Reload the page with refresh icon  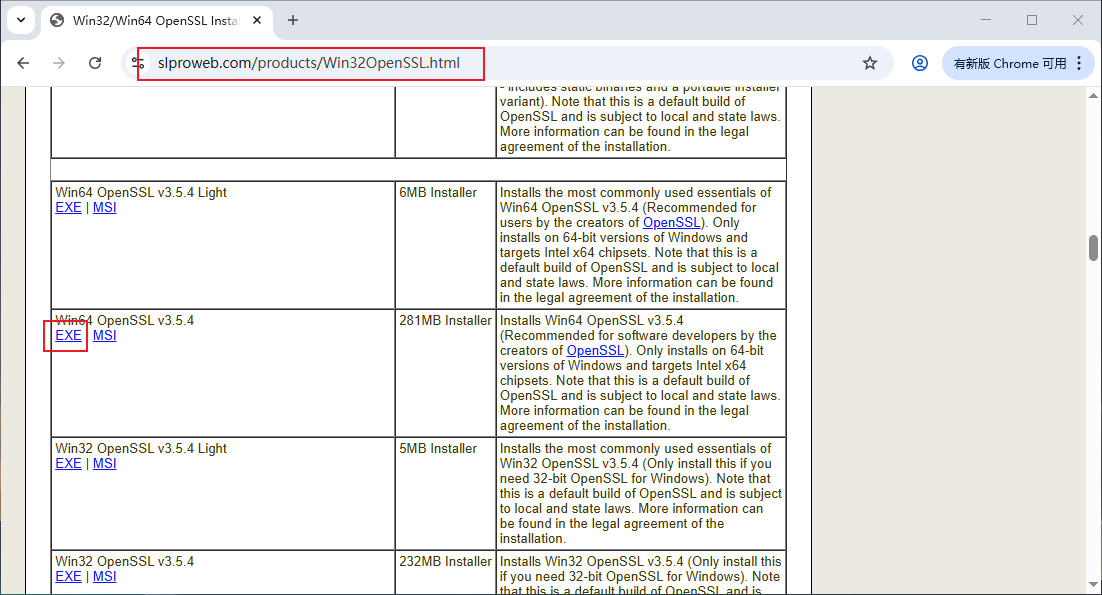point(95,63)
